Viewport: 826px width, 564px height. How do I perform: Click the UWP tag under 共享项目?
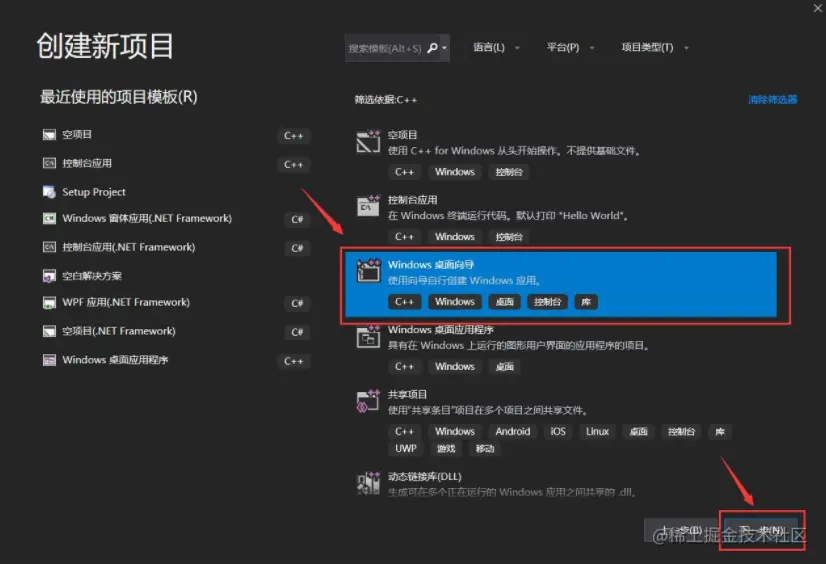click(406, 448)
